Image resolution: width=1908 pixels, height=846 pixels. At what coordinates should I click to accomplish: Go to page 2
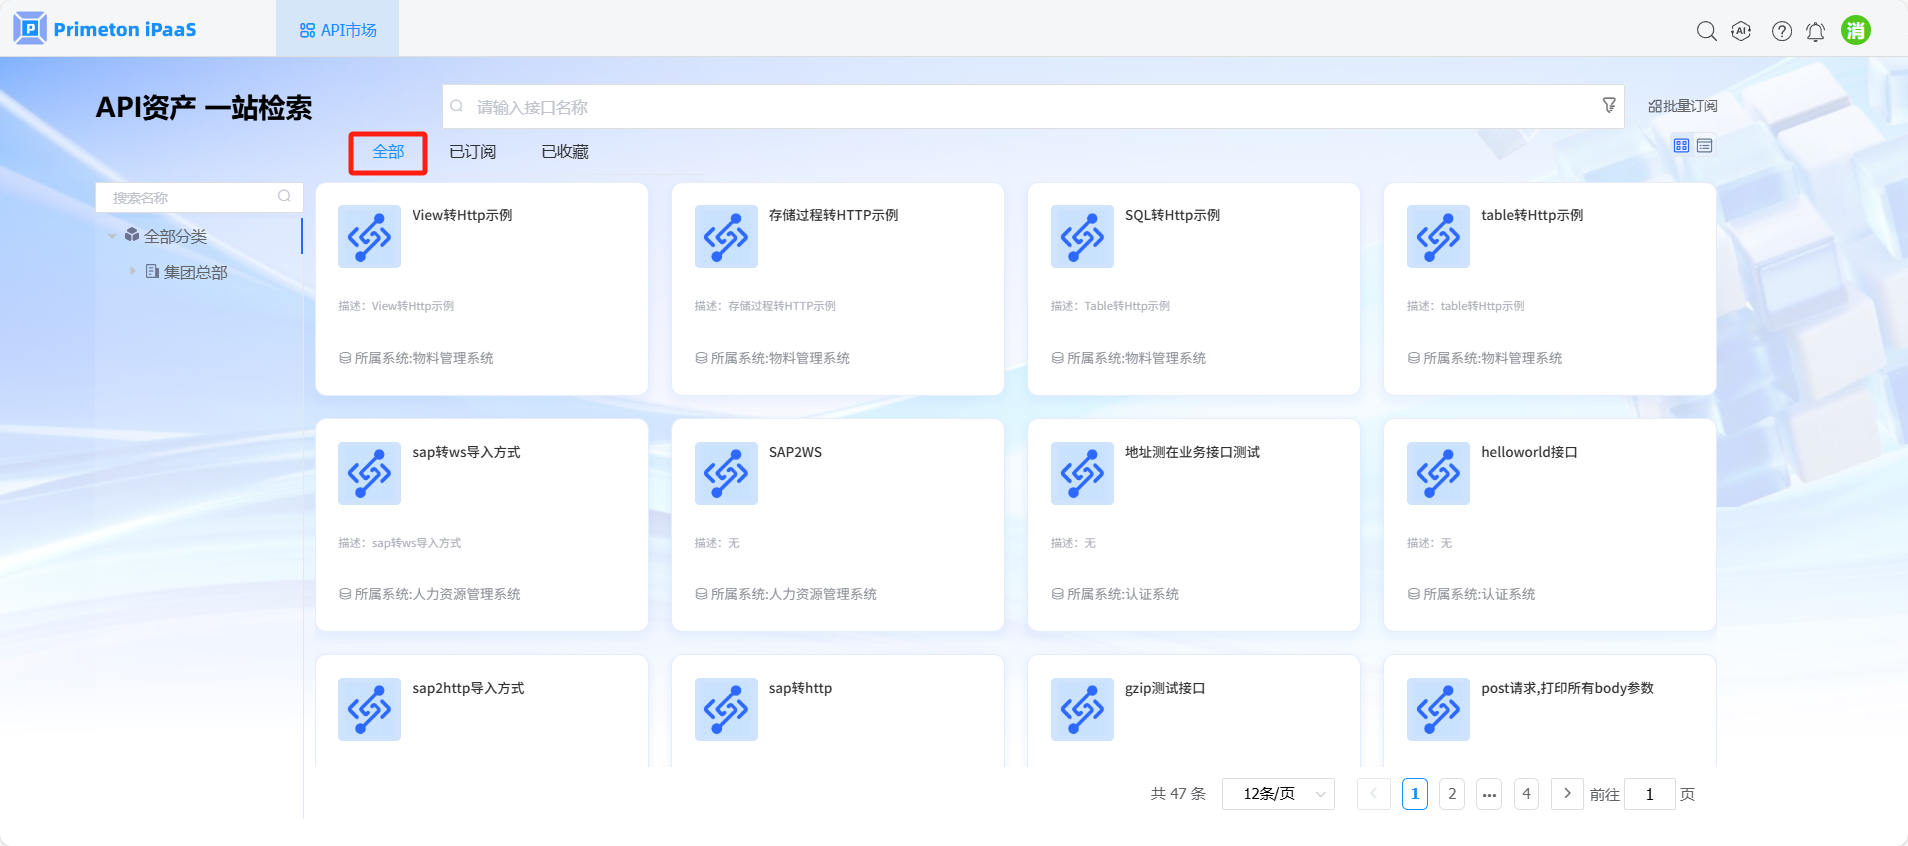click(x=1452, y=794)
